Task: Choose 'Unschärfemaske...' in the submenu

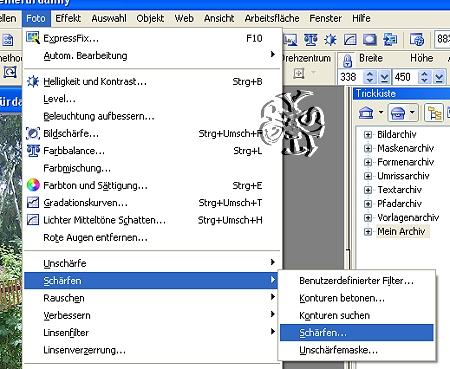Action: point(357,350)
